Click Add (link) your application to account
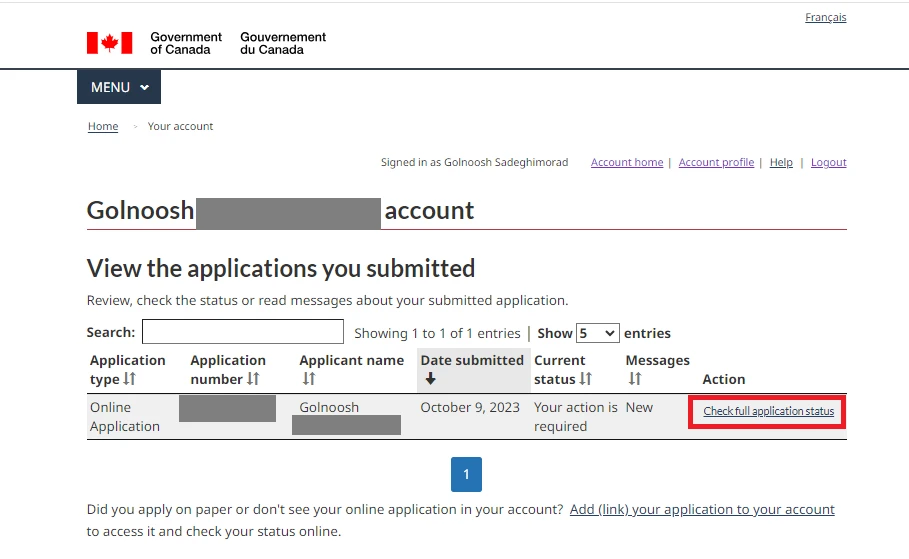 pos(702,509)
